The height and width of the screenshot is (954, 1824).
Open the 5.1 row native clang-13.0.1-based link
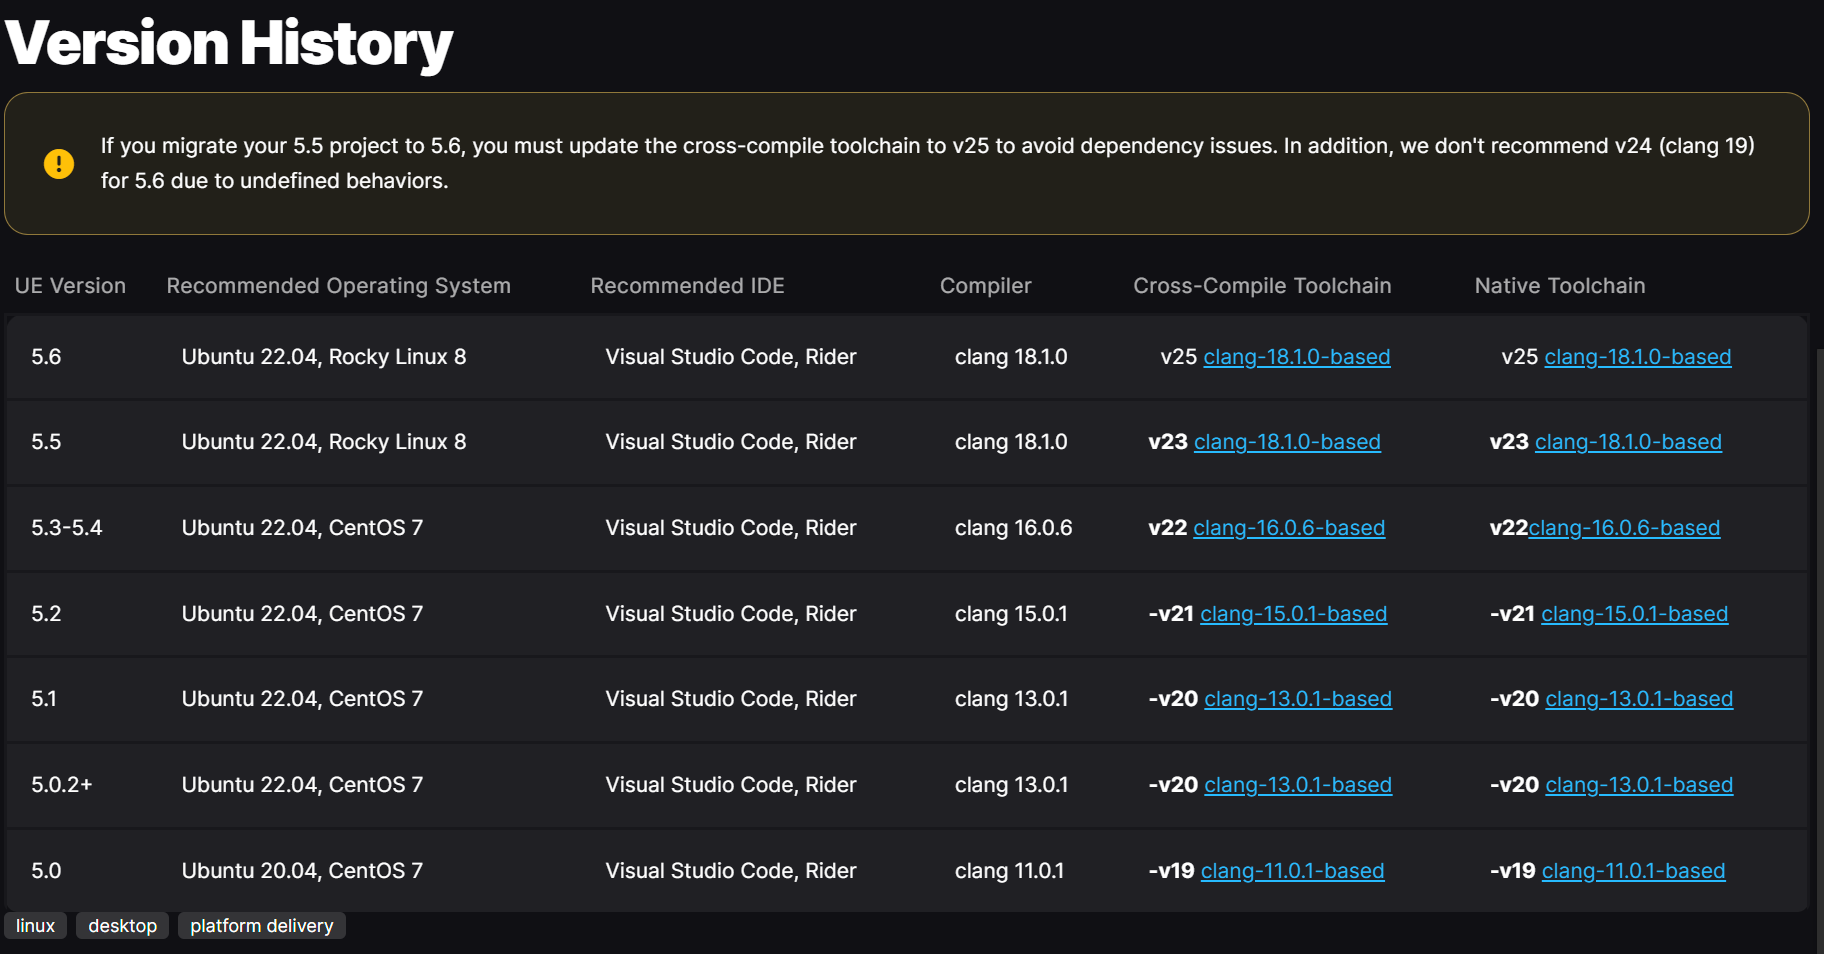pos(1638,699)
